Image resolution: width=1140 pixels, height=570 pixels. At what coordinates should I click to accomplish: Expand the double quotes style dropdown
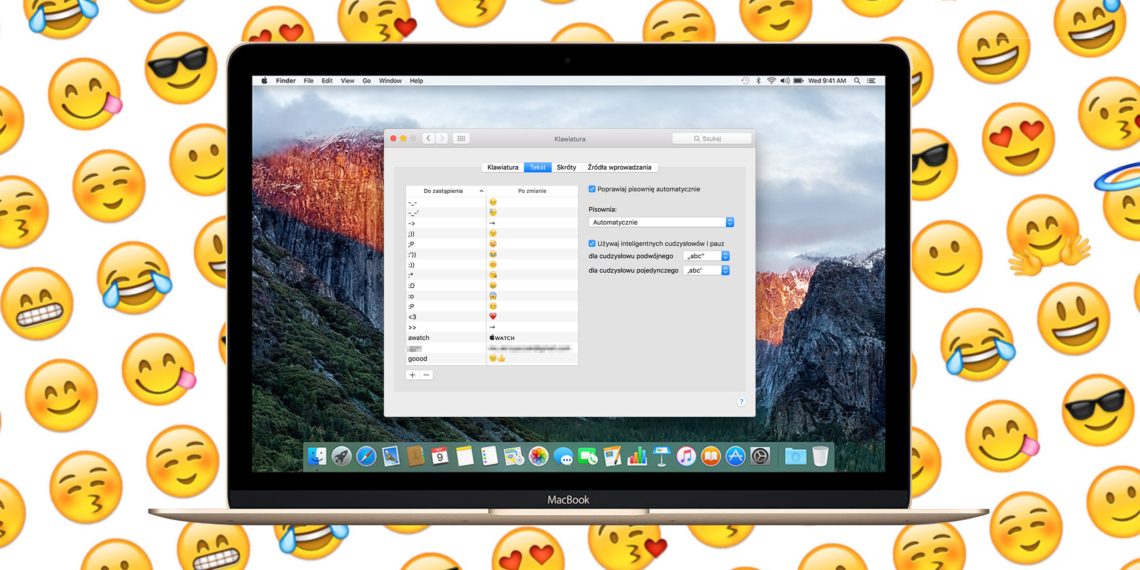pyautogui.click(x=707, y=256)
